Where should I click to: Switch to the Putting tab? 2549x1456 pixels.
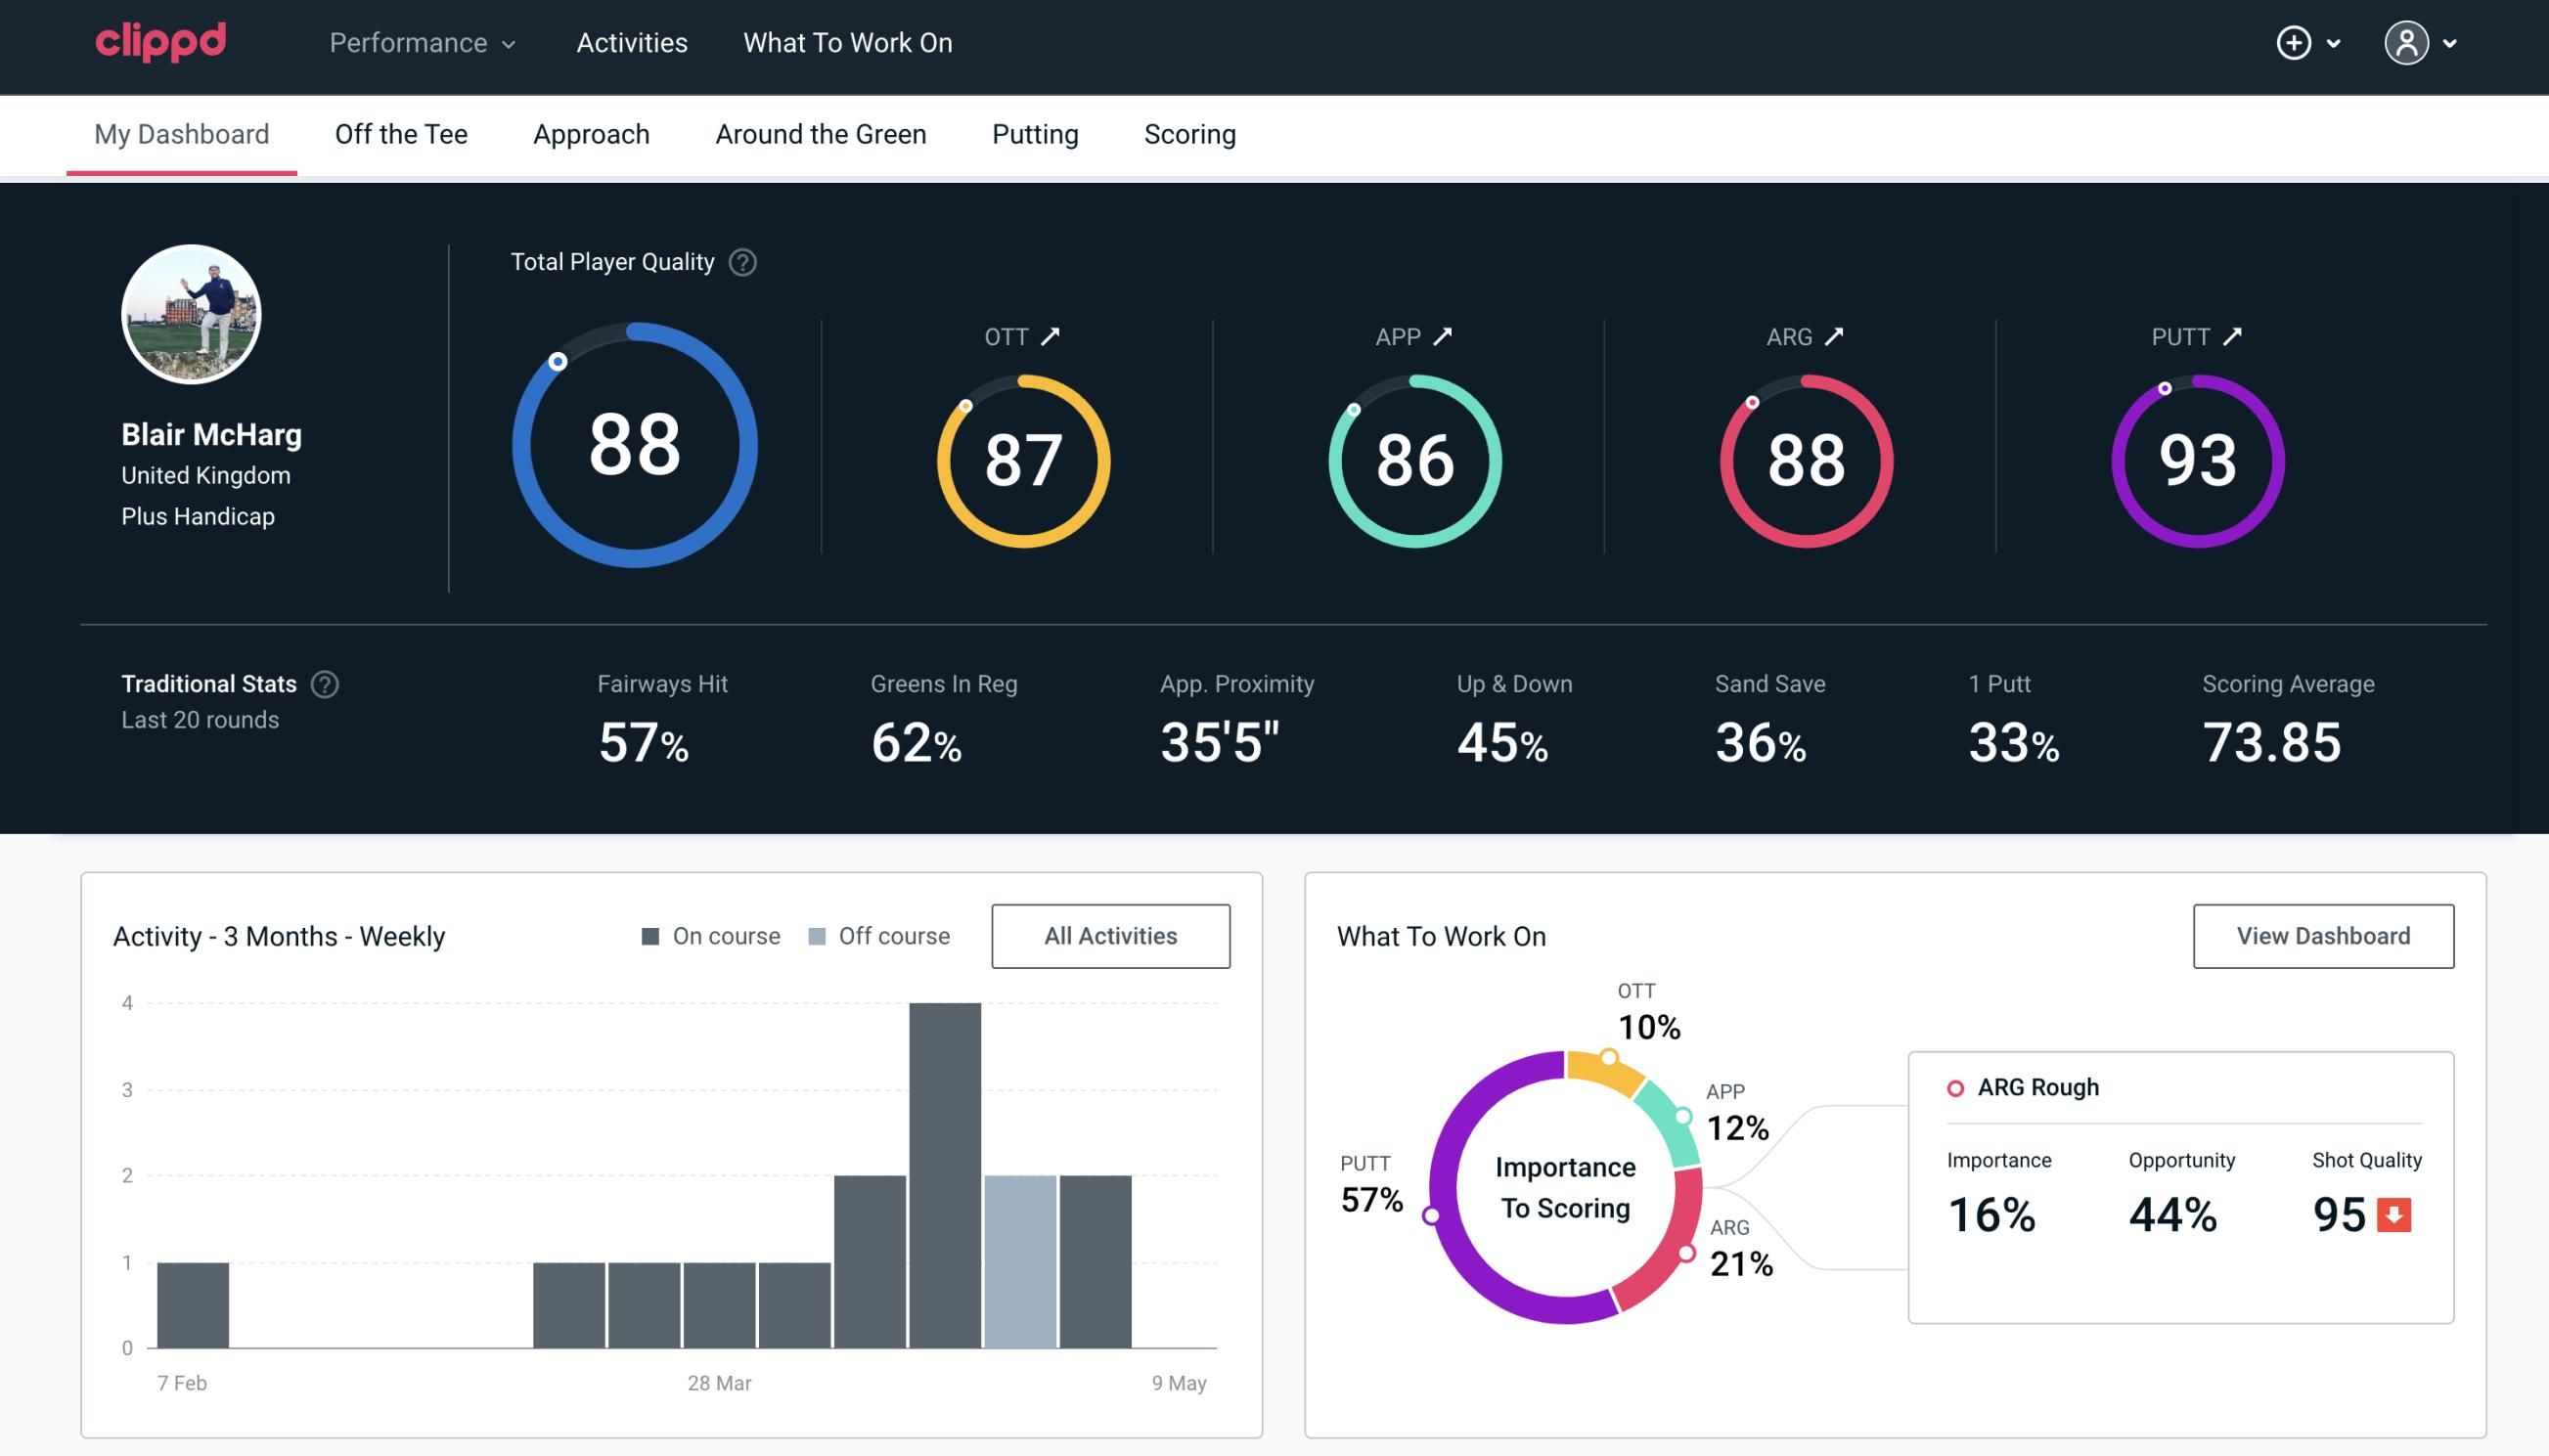coord(1033,135)
